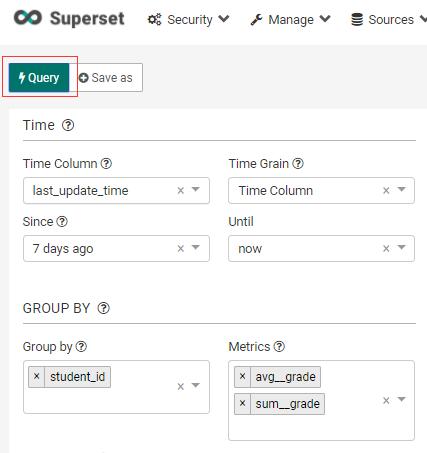Open the Sources menu

[x=389, y=20]
